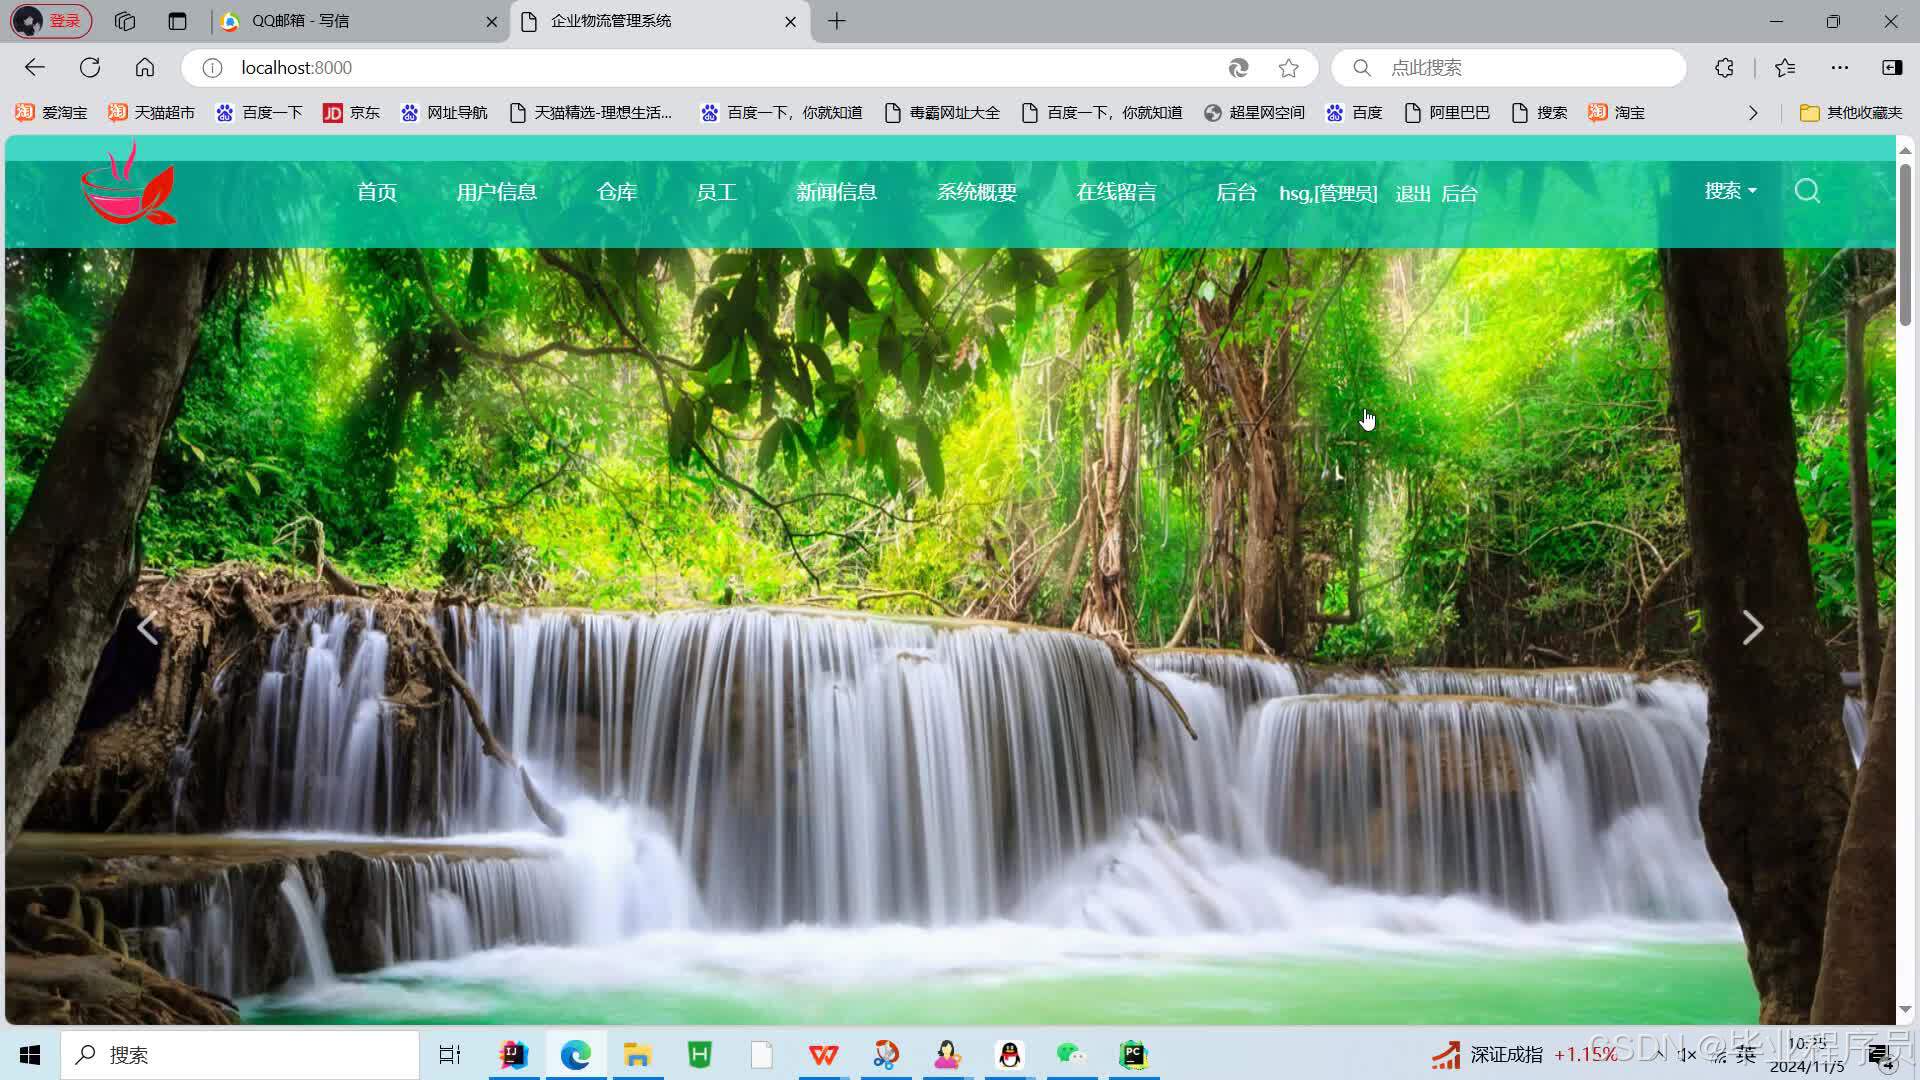Click the magnifier search icon in site header
This screenshot has width=1920, height=1080.
point(1807,191)
